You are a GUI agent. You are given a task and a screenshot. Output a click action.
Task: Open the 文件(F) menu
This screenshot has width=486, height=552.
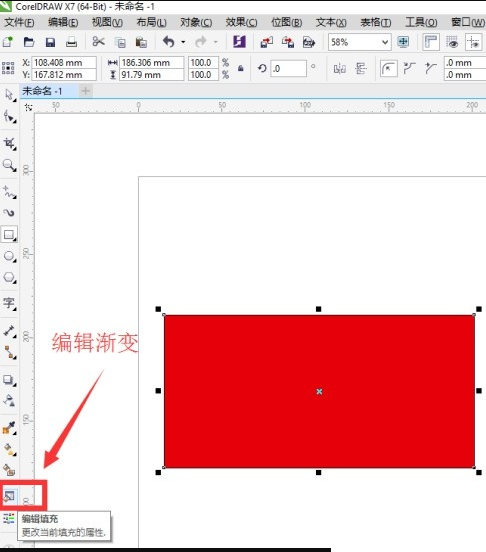click(x=19, y=23)
